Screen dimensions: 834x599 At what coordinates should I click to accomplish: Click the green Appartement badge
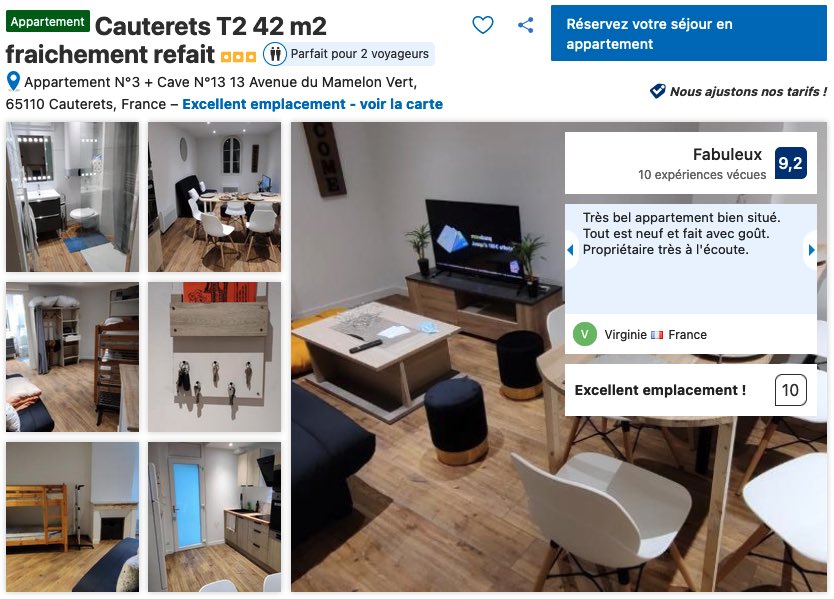click(47, 21)
